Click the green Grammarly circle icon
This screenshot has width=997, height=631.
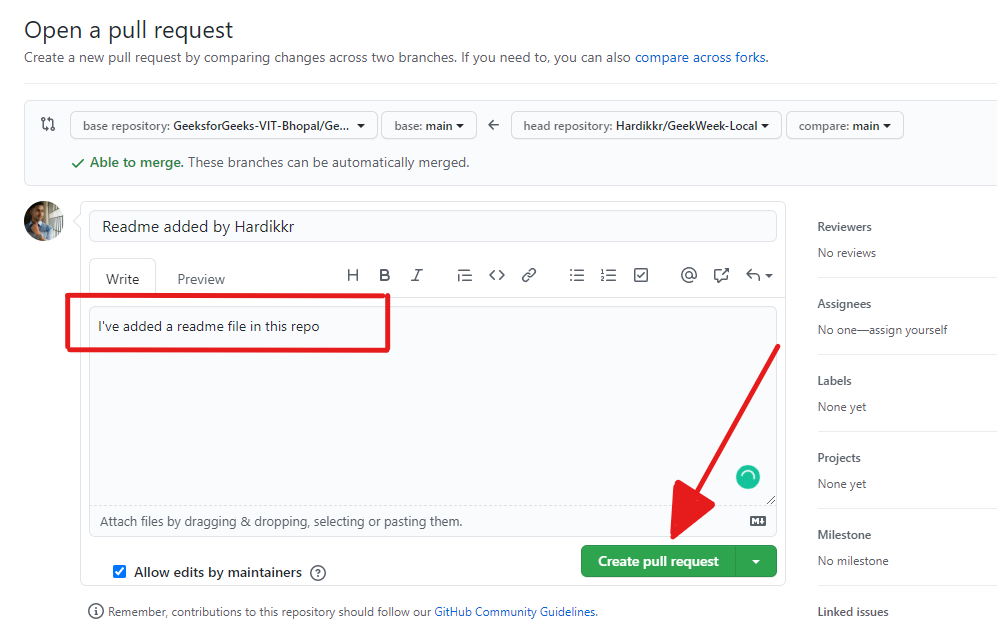tap(748, 477)
